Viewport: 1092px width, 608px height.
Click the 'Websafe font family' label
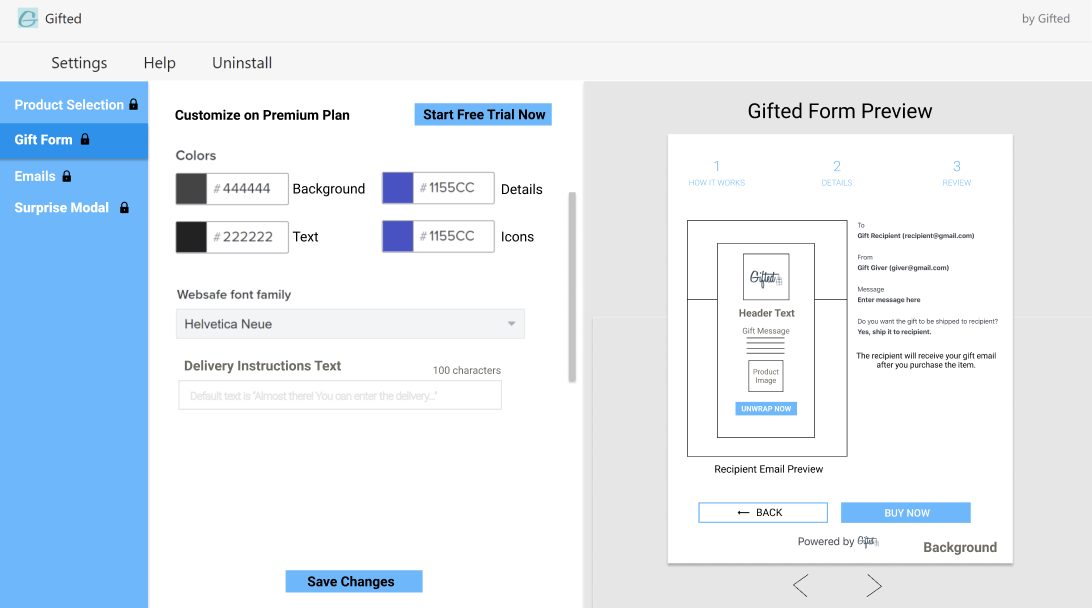click(x=234, y=295)
